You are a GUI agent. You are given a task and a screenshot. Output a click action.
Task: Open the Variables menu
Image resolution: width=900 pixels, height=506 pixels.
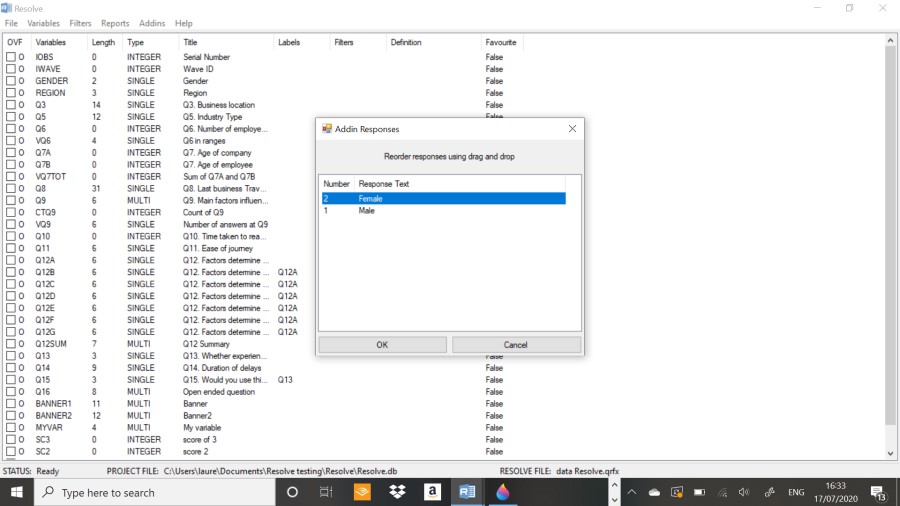click(x=43, y=24)
